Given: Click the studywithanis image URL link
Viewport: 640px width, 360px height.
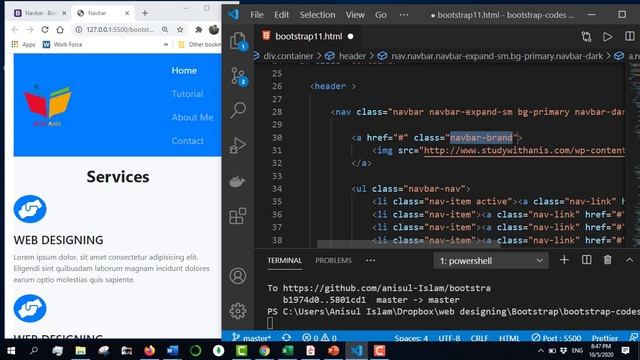Looking at the screenshot, I should click(524, 151).
